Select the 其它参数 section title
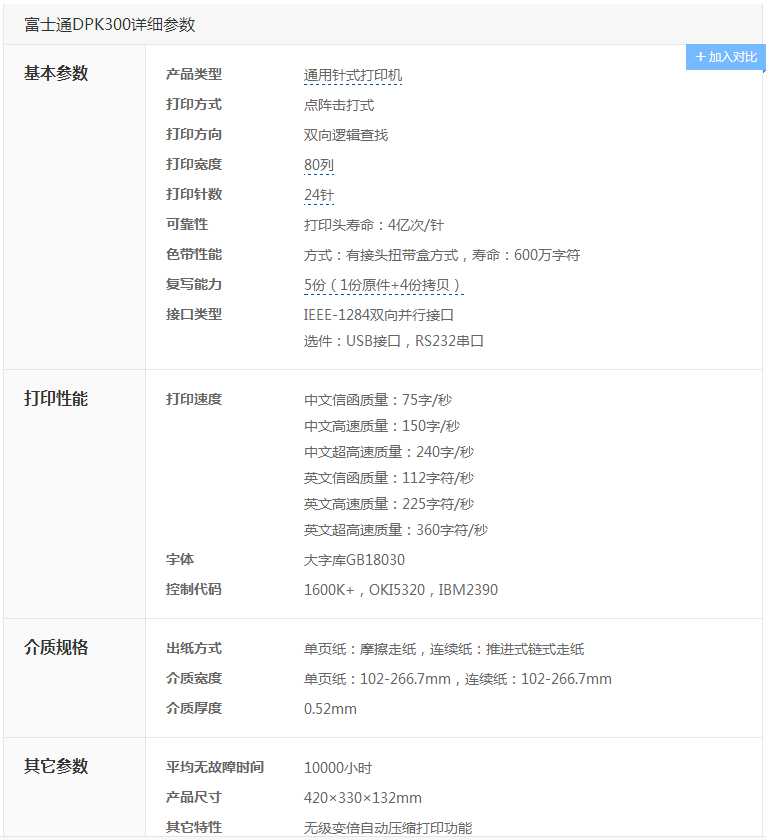The width and height of the screenshot is (766, 840). click(56, 766)
